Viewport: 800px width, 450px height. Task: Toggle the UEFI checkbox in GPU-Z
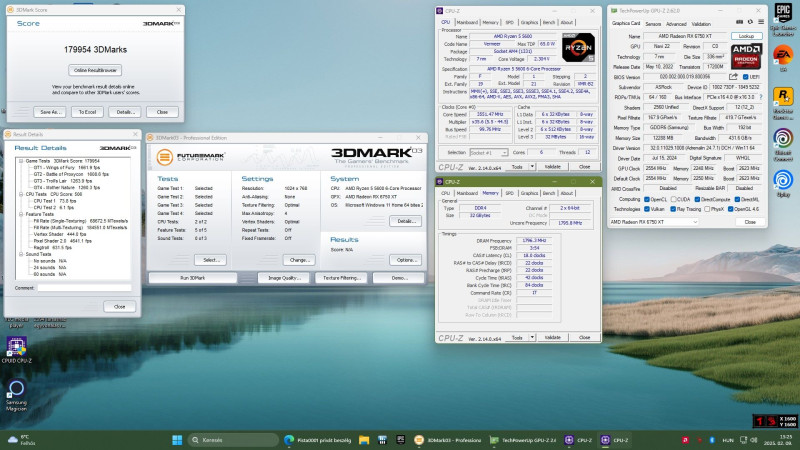click(x=745, y=77)
